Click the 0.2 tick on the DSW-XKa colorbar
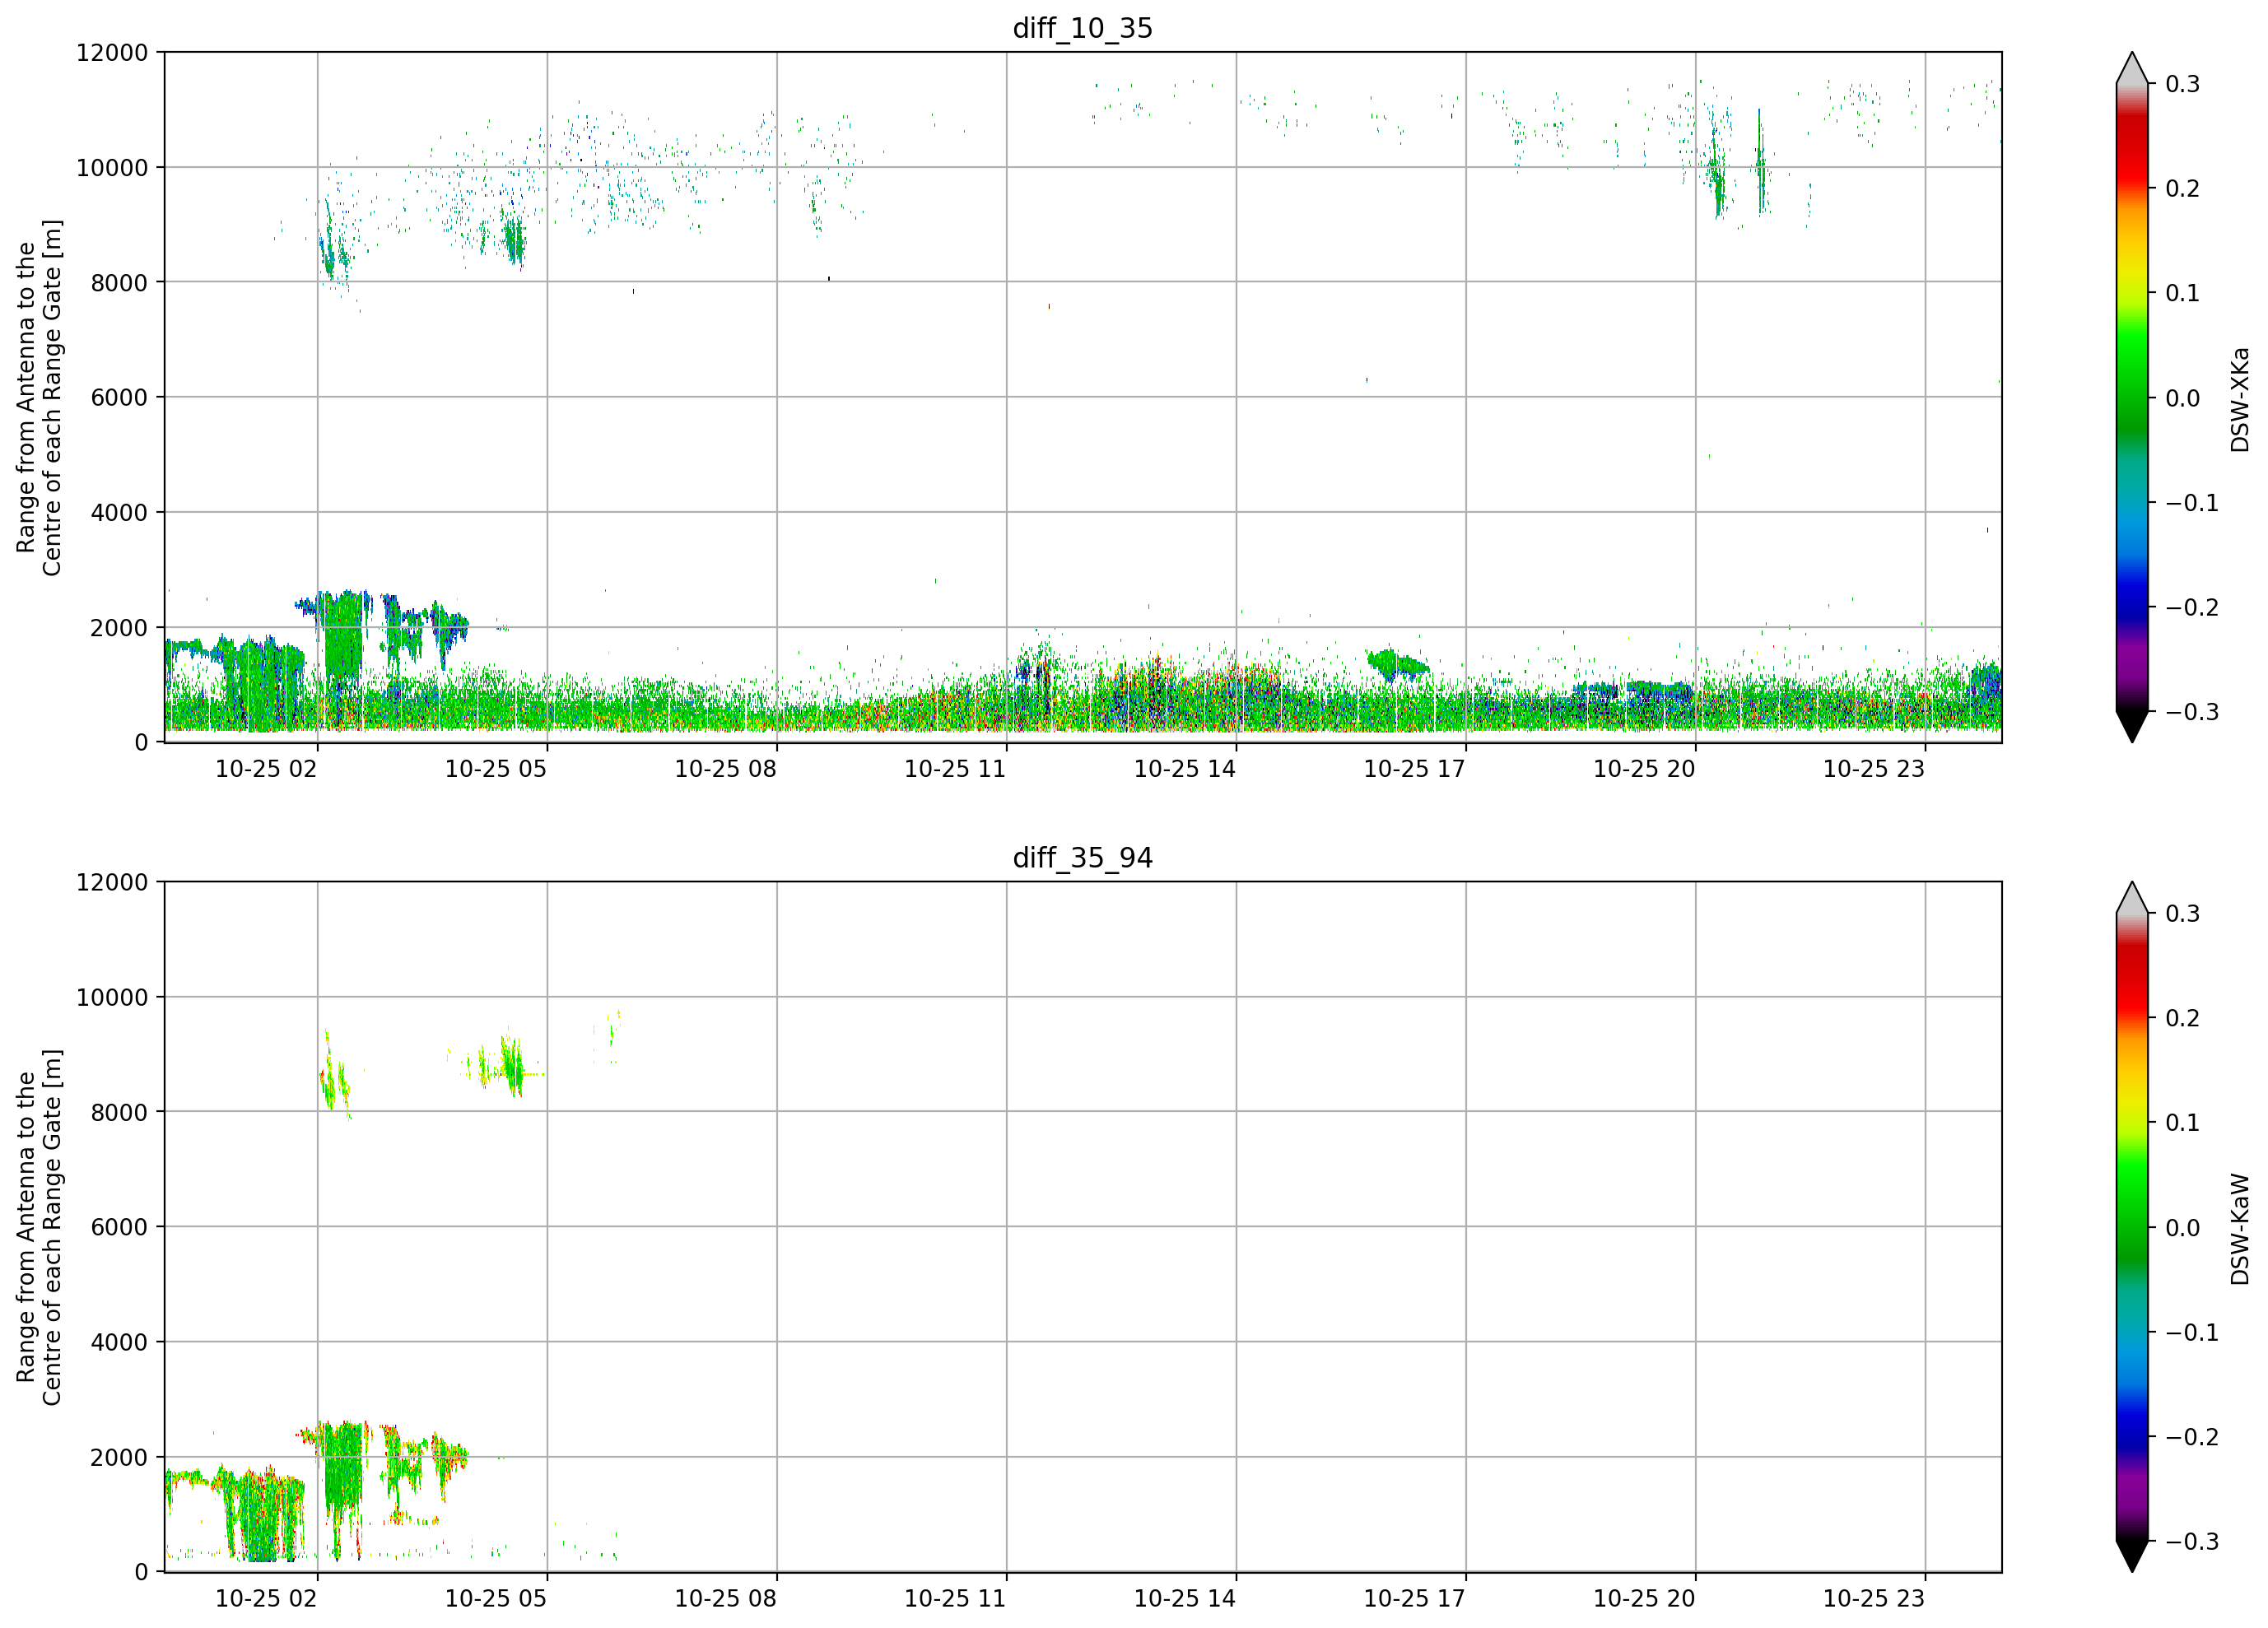Viewport: 2268px width, 1628px height. point(2183,189)
